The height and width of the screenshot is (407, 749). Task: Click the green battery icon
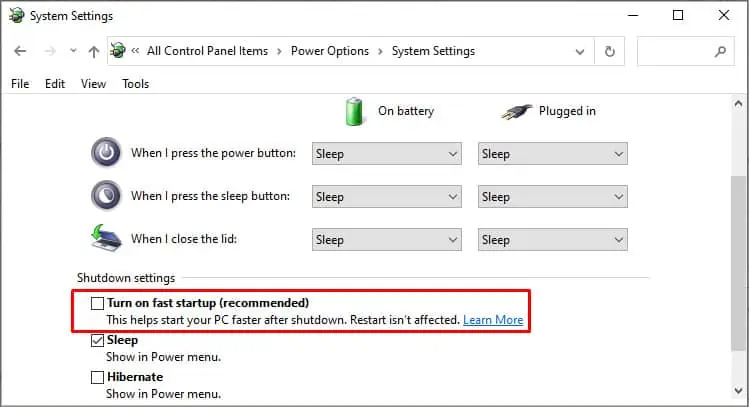pyautogui.click(x=354, y=111)
